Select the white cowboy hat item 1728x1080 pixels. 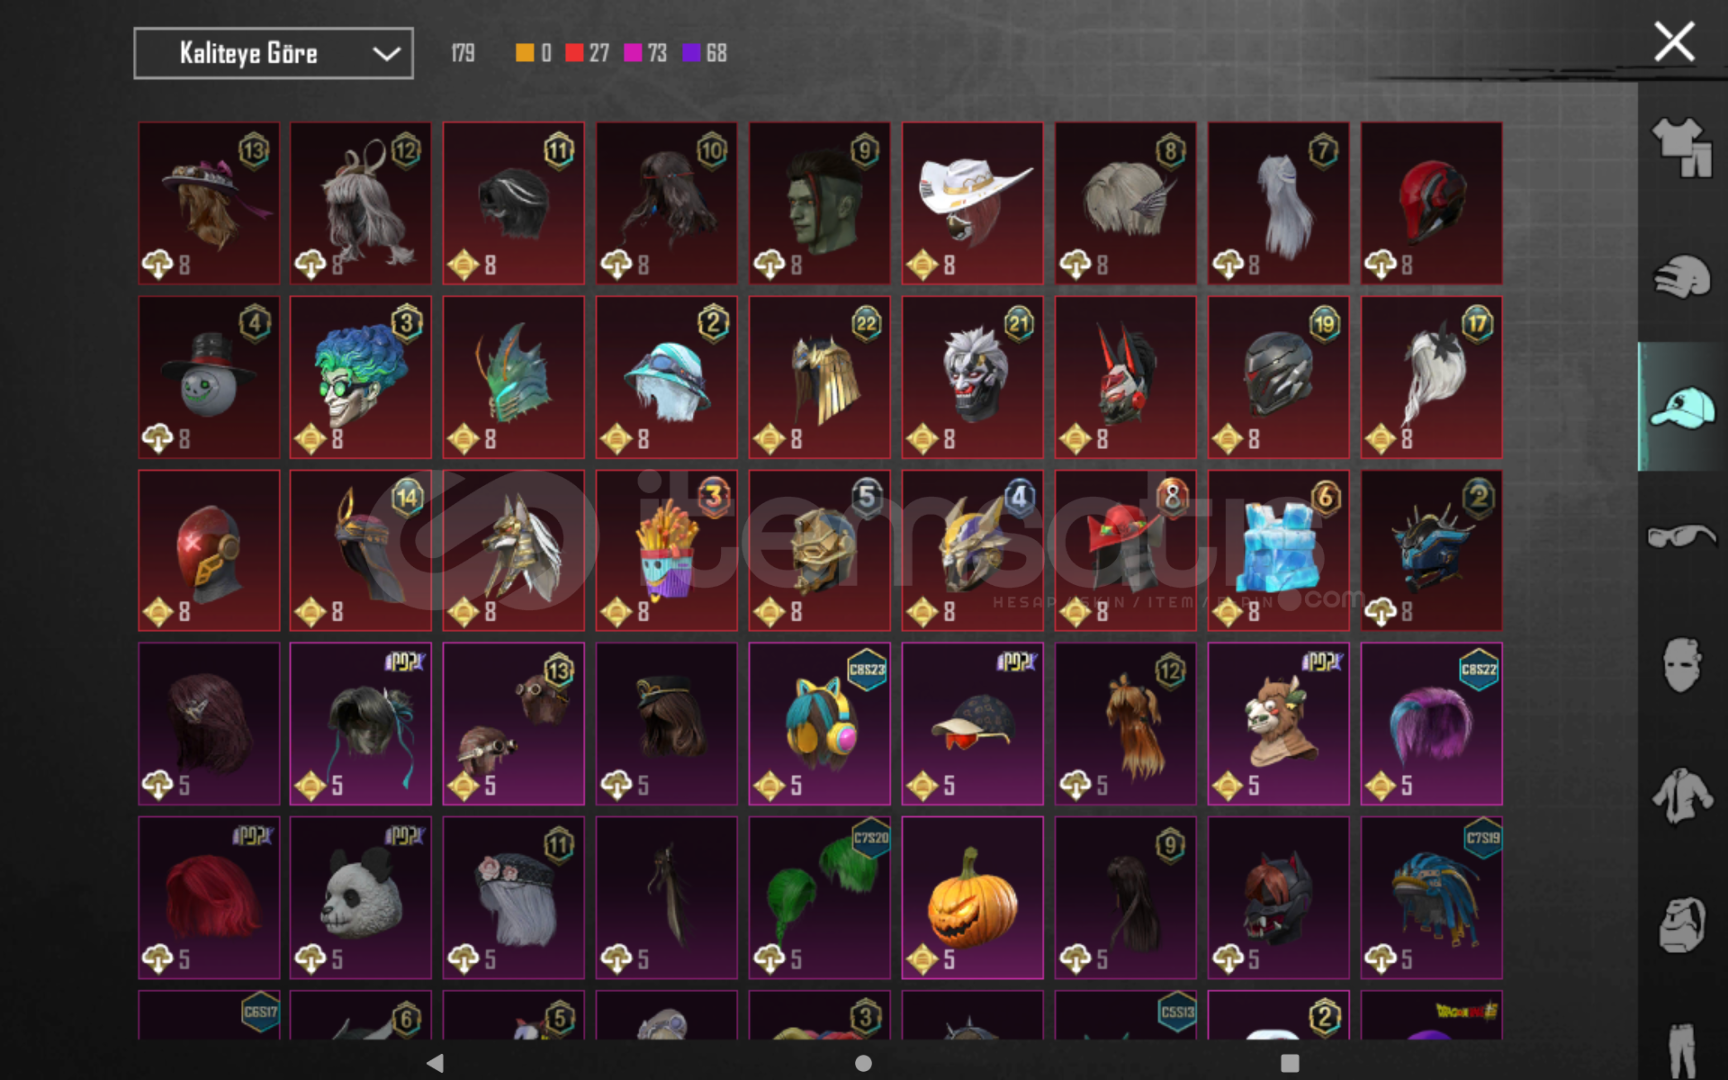tap(972, 203)
